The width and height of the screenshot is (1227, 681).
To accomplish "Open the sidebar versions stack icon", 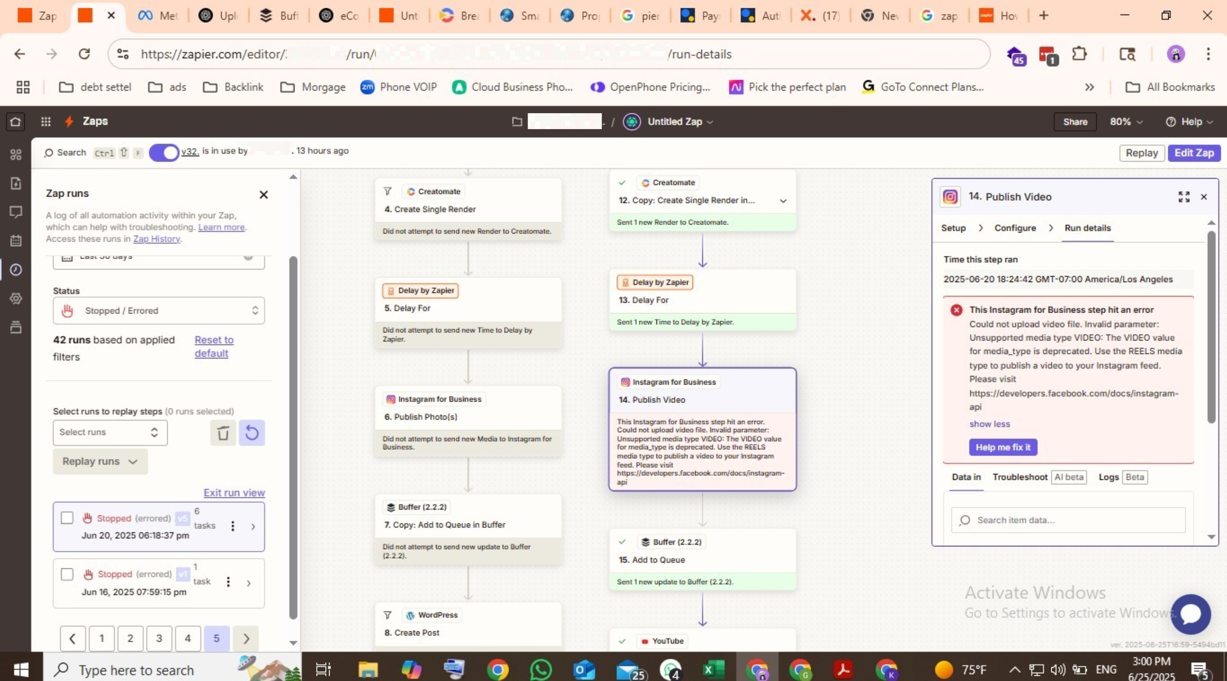I will coord(15,327).
